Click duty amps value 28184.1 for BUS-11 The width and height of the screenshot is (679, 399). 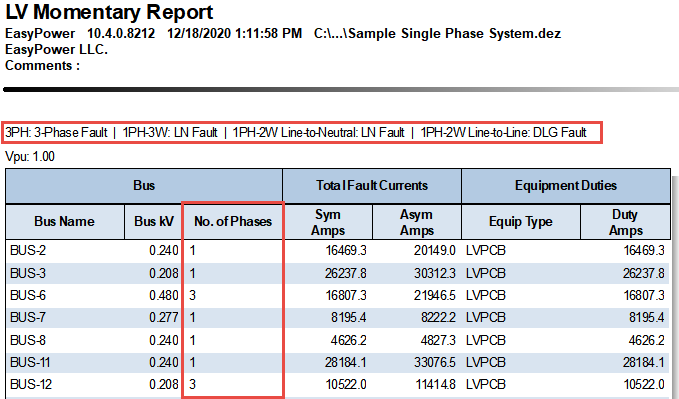click(x=643, y=362)
